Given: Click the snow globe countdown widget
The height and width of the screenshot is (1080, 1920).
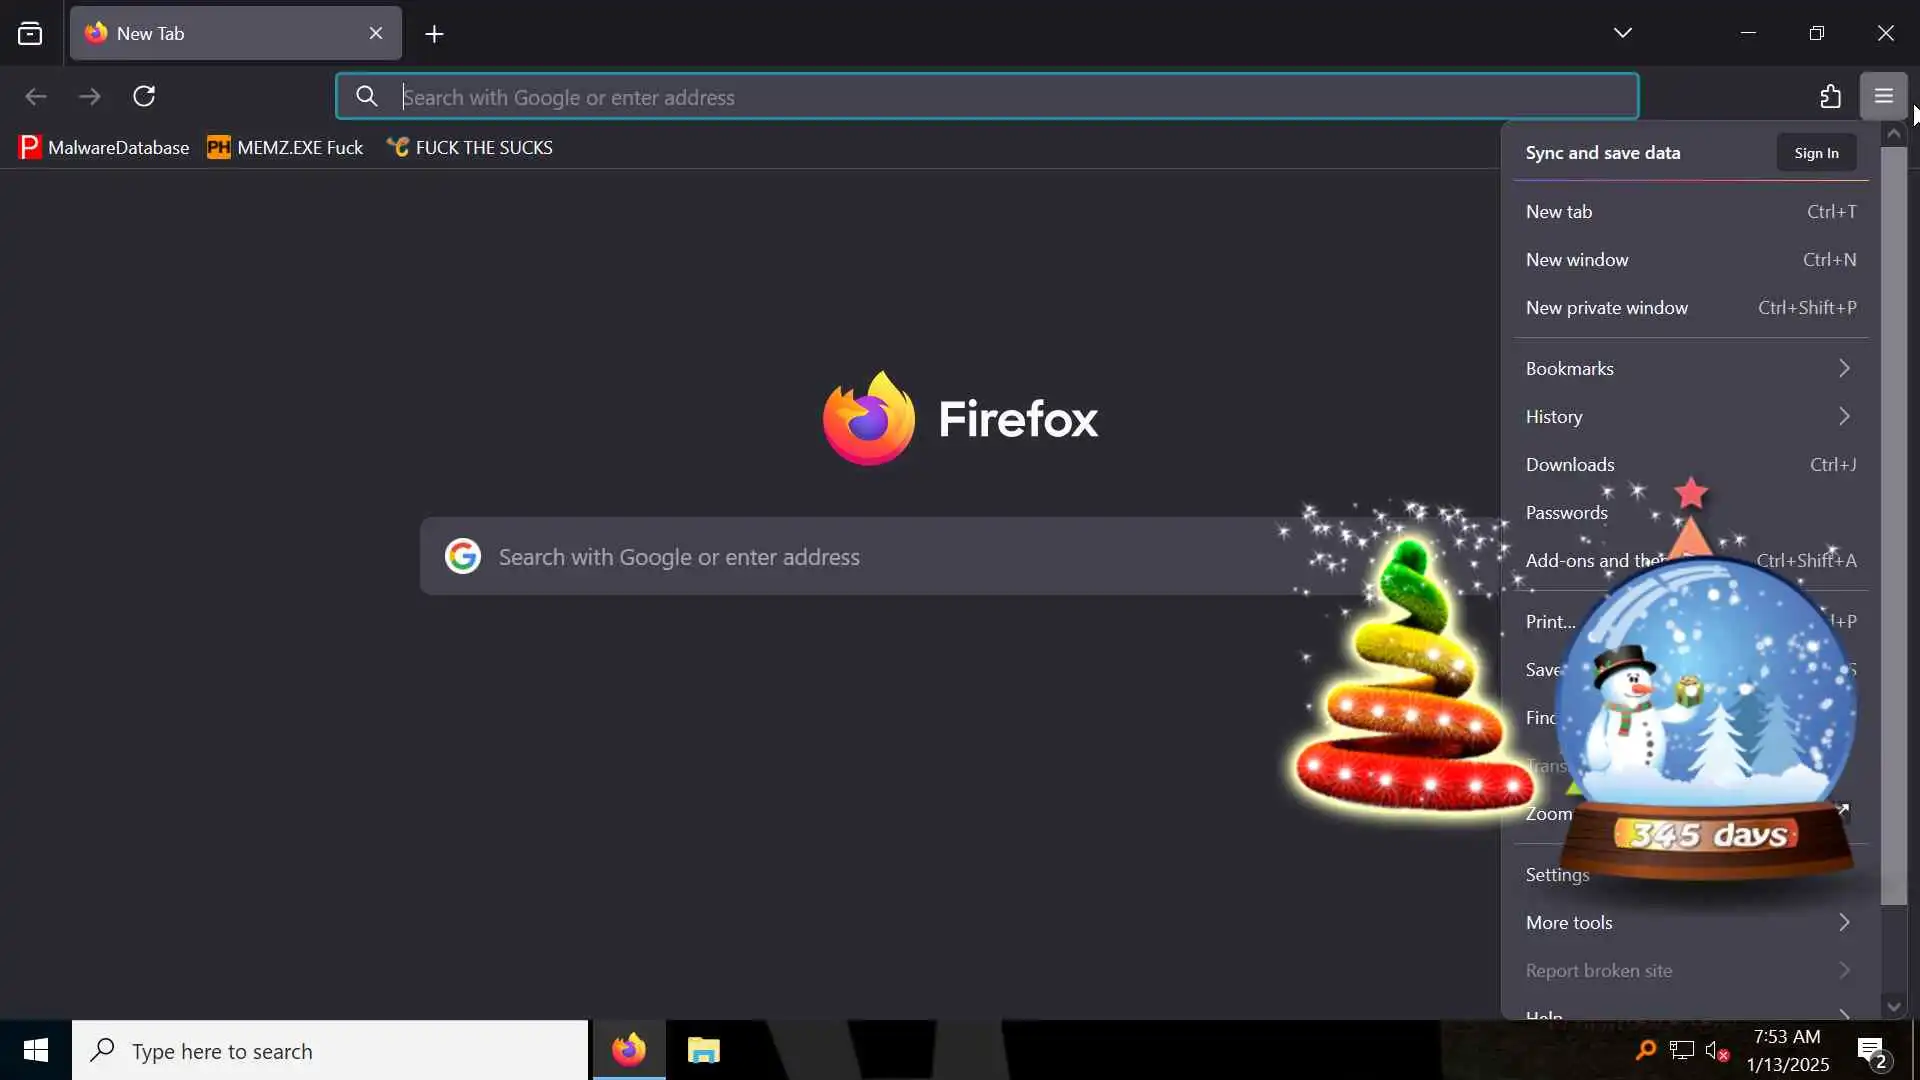Looking at the screenshot, I should pos(1710,720).
